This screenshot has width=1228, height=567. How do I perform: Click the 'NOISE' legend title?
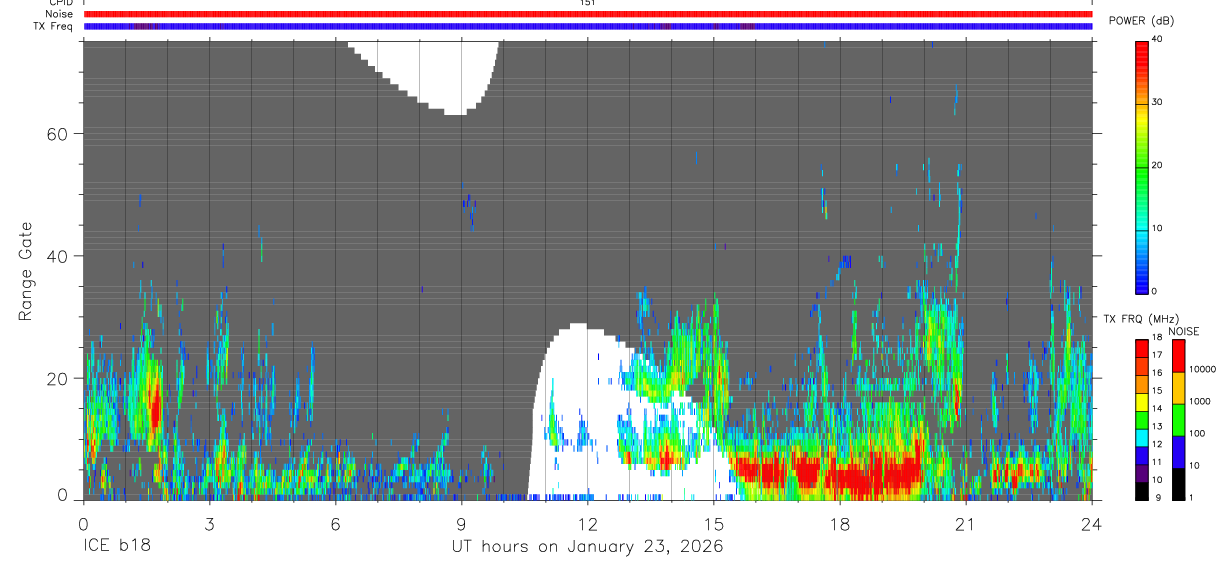point(1183,331)
